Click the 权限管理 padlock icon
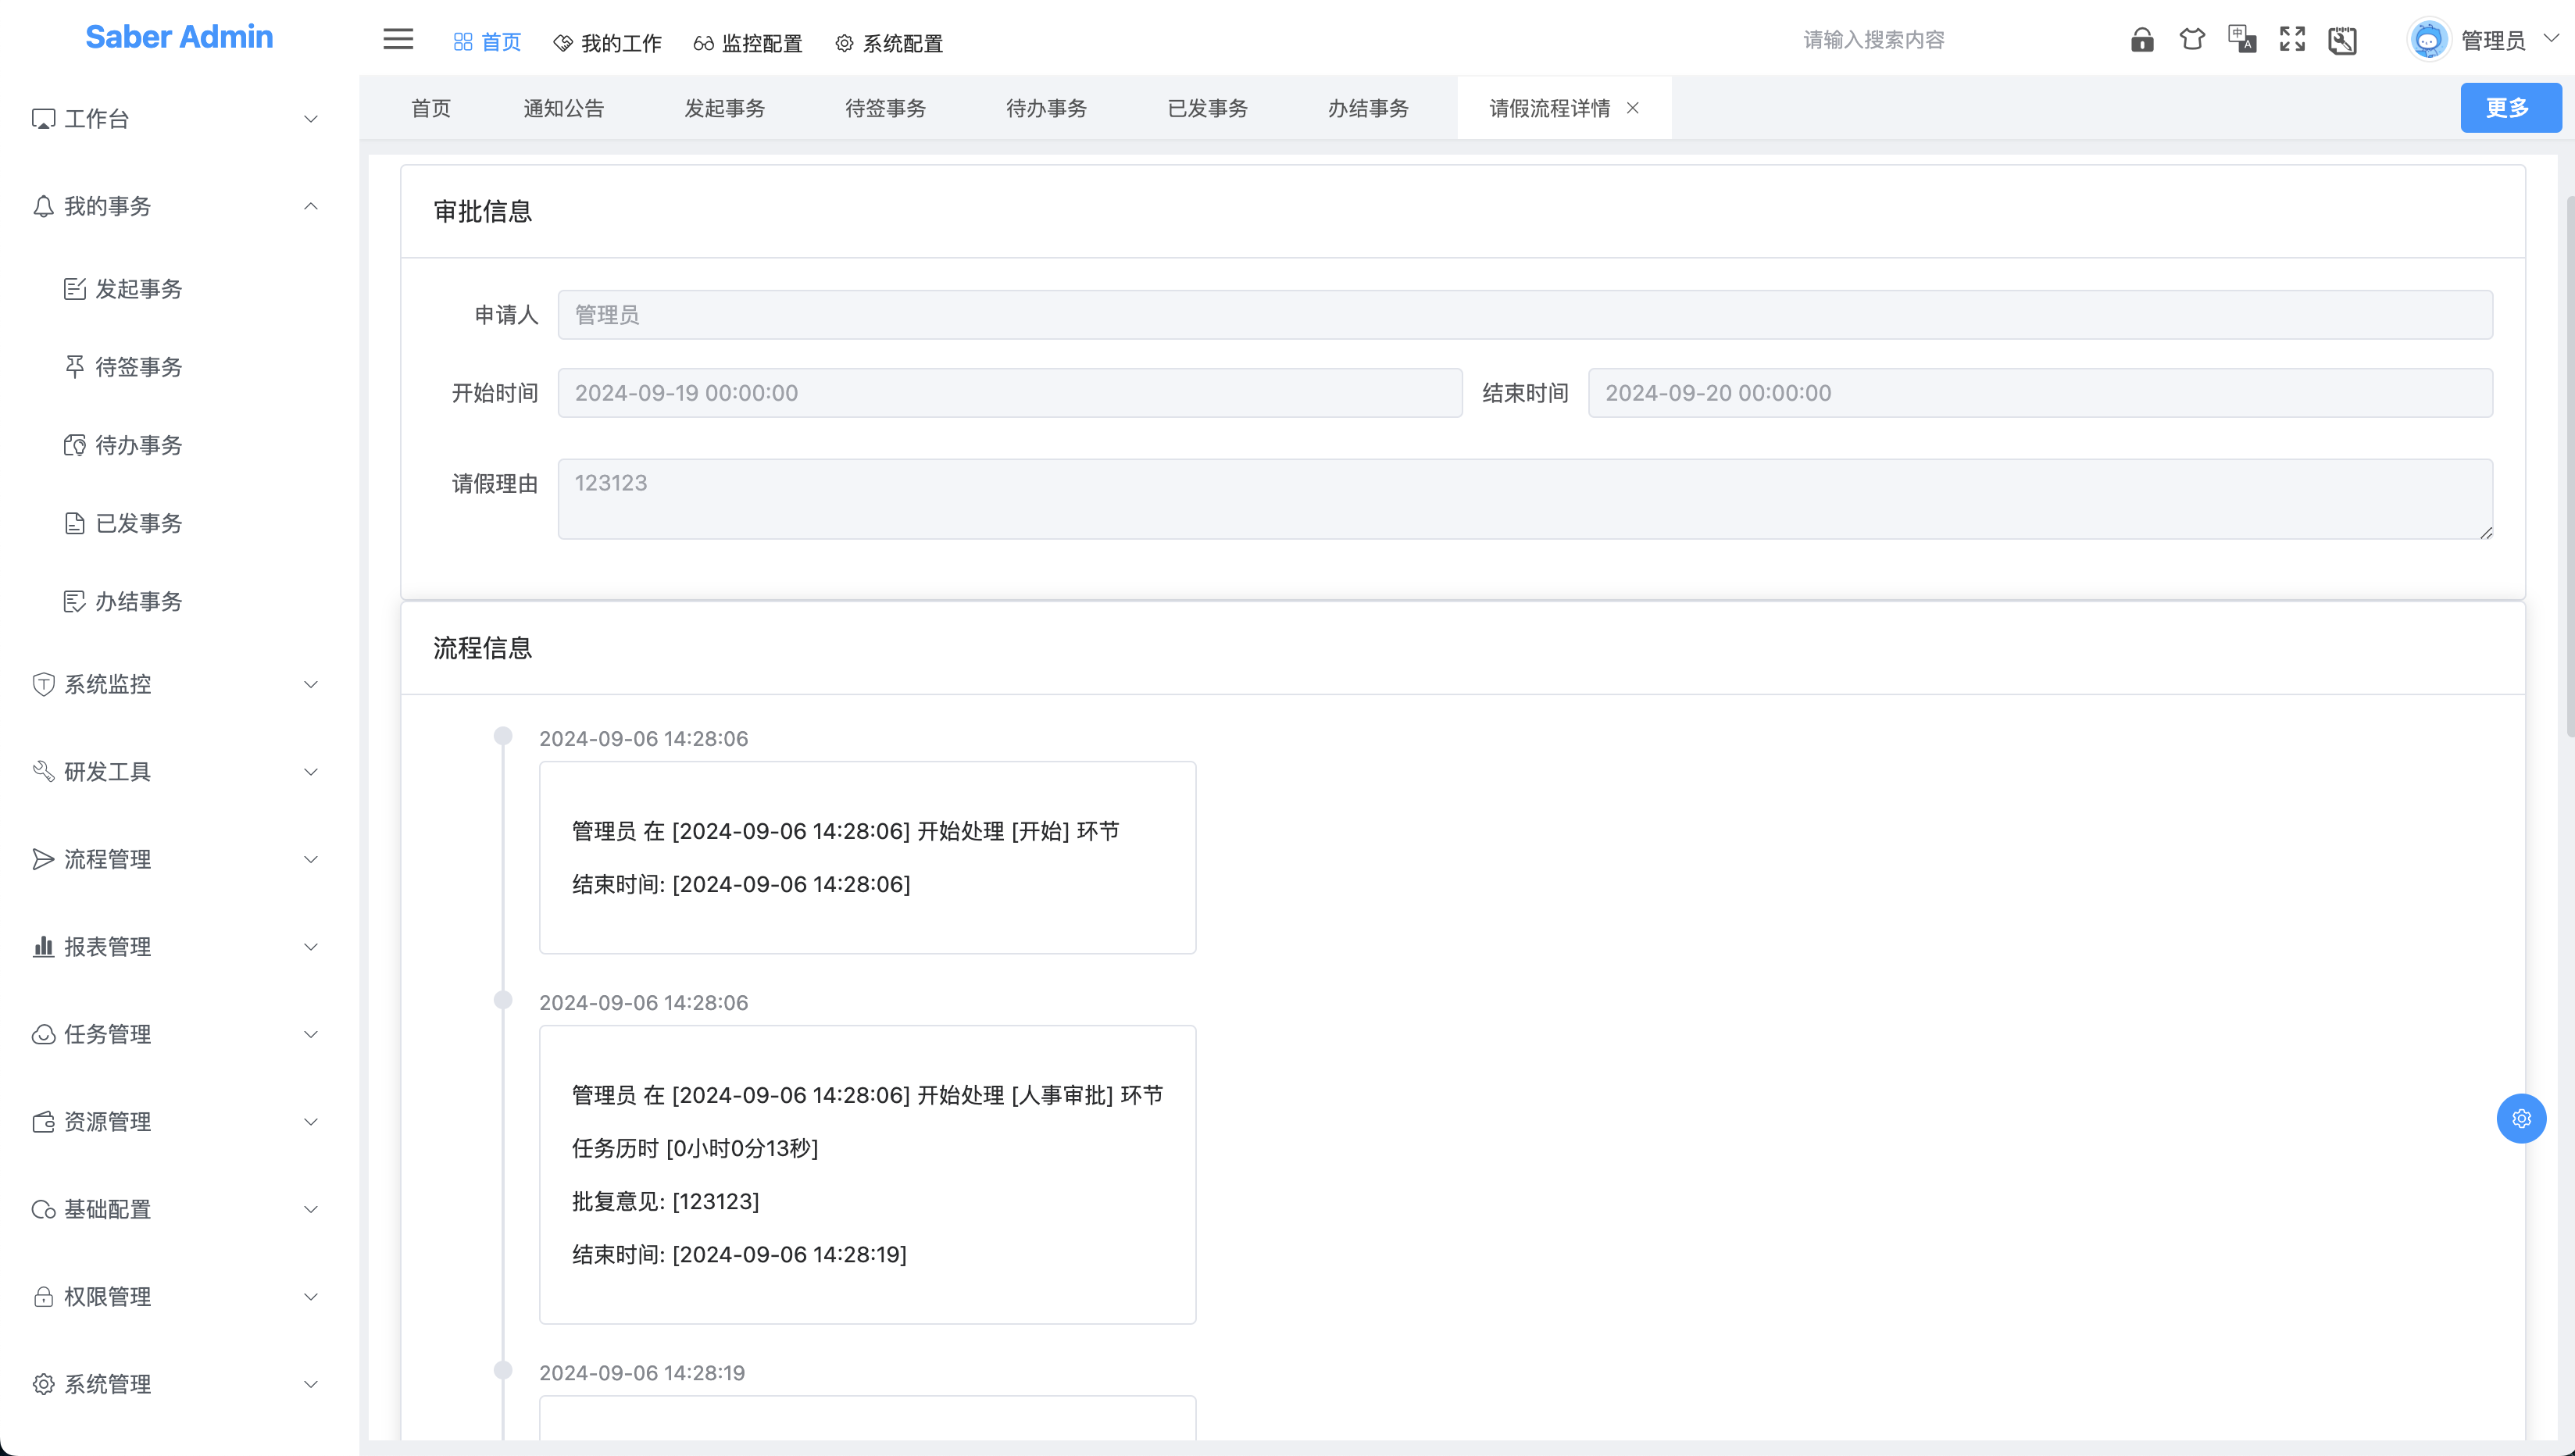The width and height of the screenshot is (2575, 1456). click(43, 1296)
